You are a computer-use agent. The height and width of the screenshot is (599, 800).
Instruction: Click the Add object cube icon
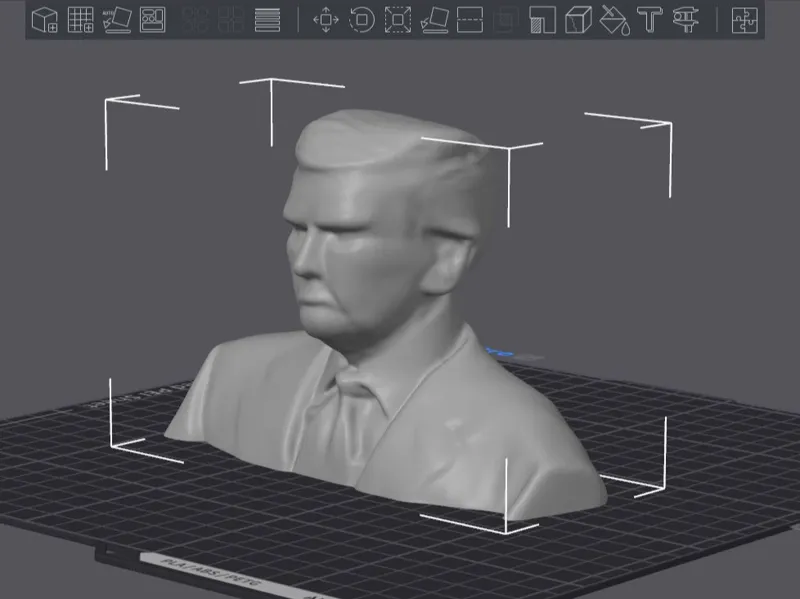click(44, 20)
